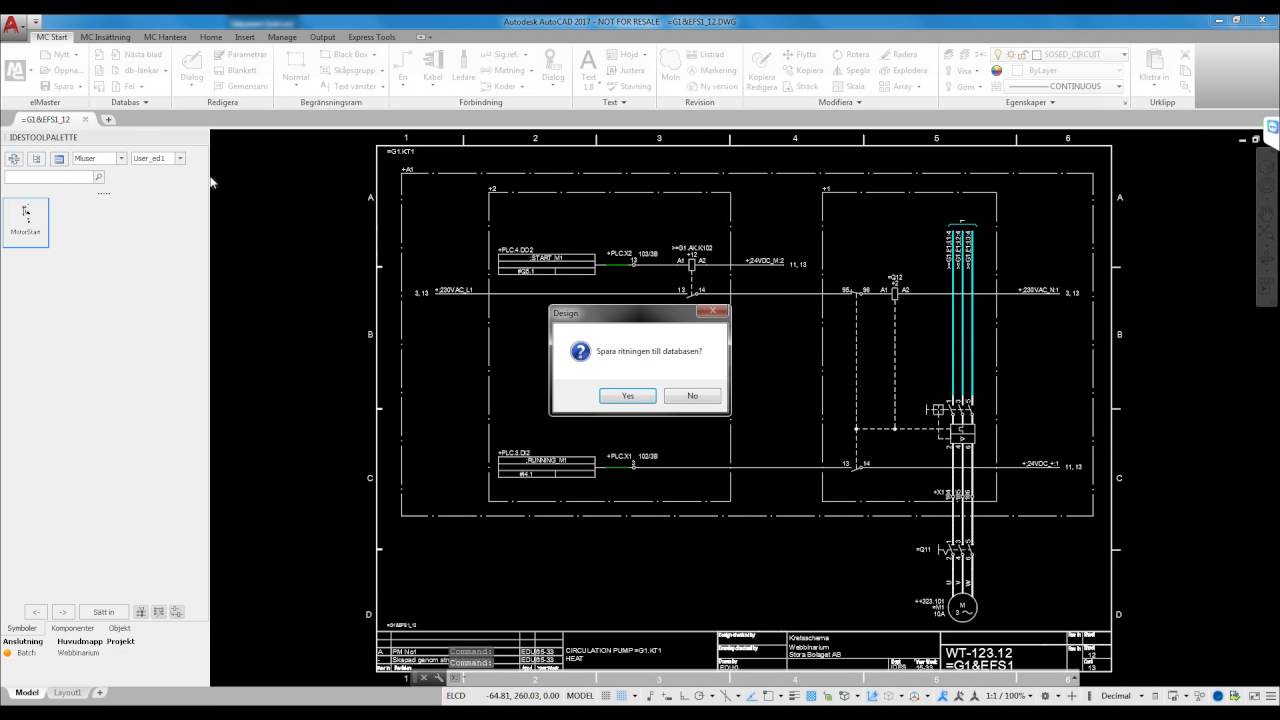1280x720 pixels.
Task: Click the Rotera (rotate) tool
Action: (851, 55)
